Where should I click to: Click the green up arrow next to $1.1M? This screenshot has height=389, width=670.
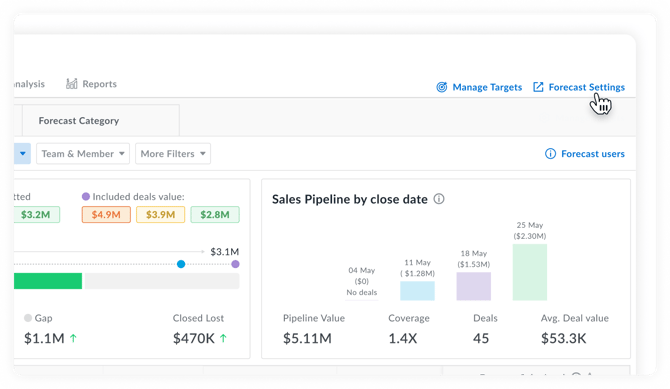[73, 338]
